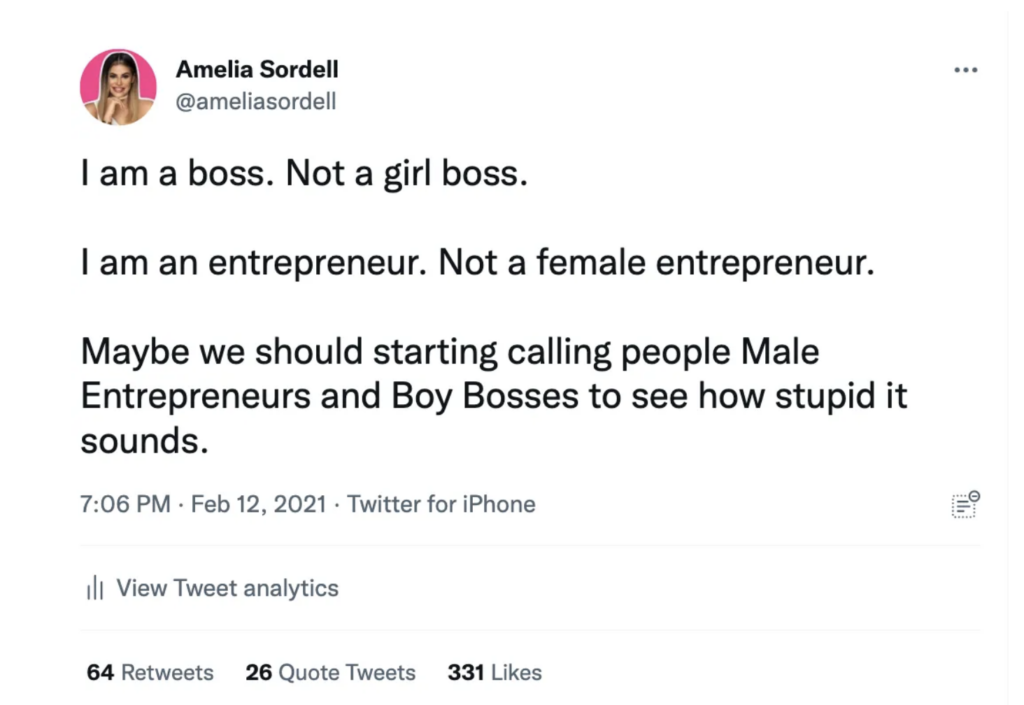Screen dimensions: 1024x705
Task: Open the tweet's three-dot more options menu
Action: [964, 71]
